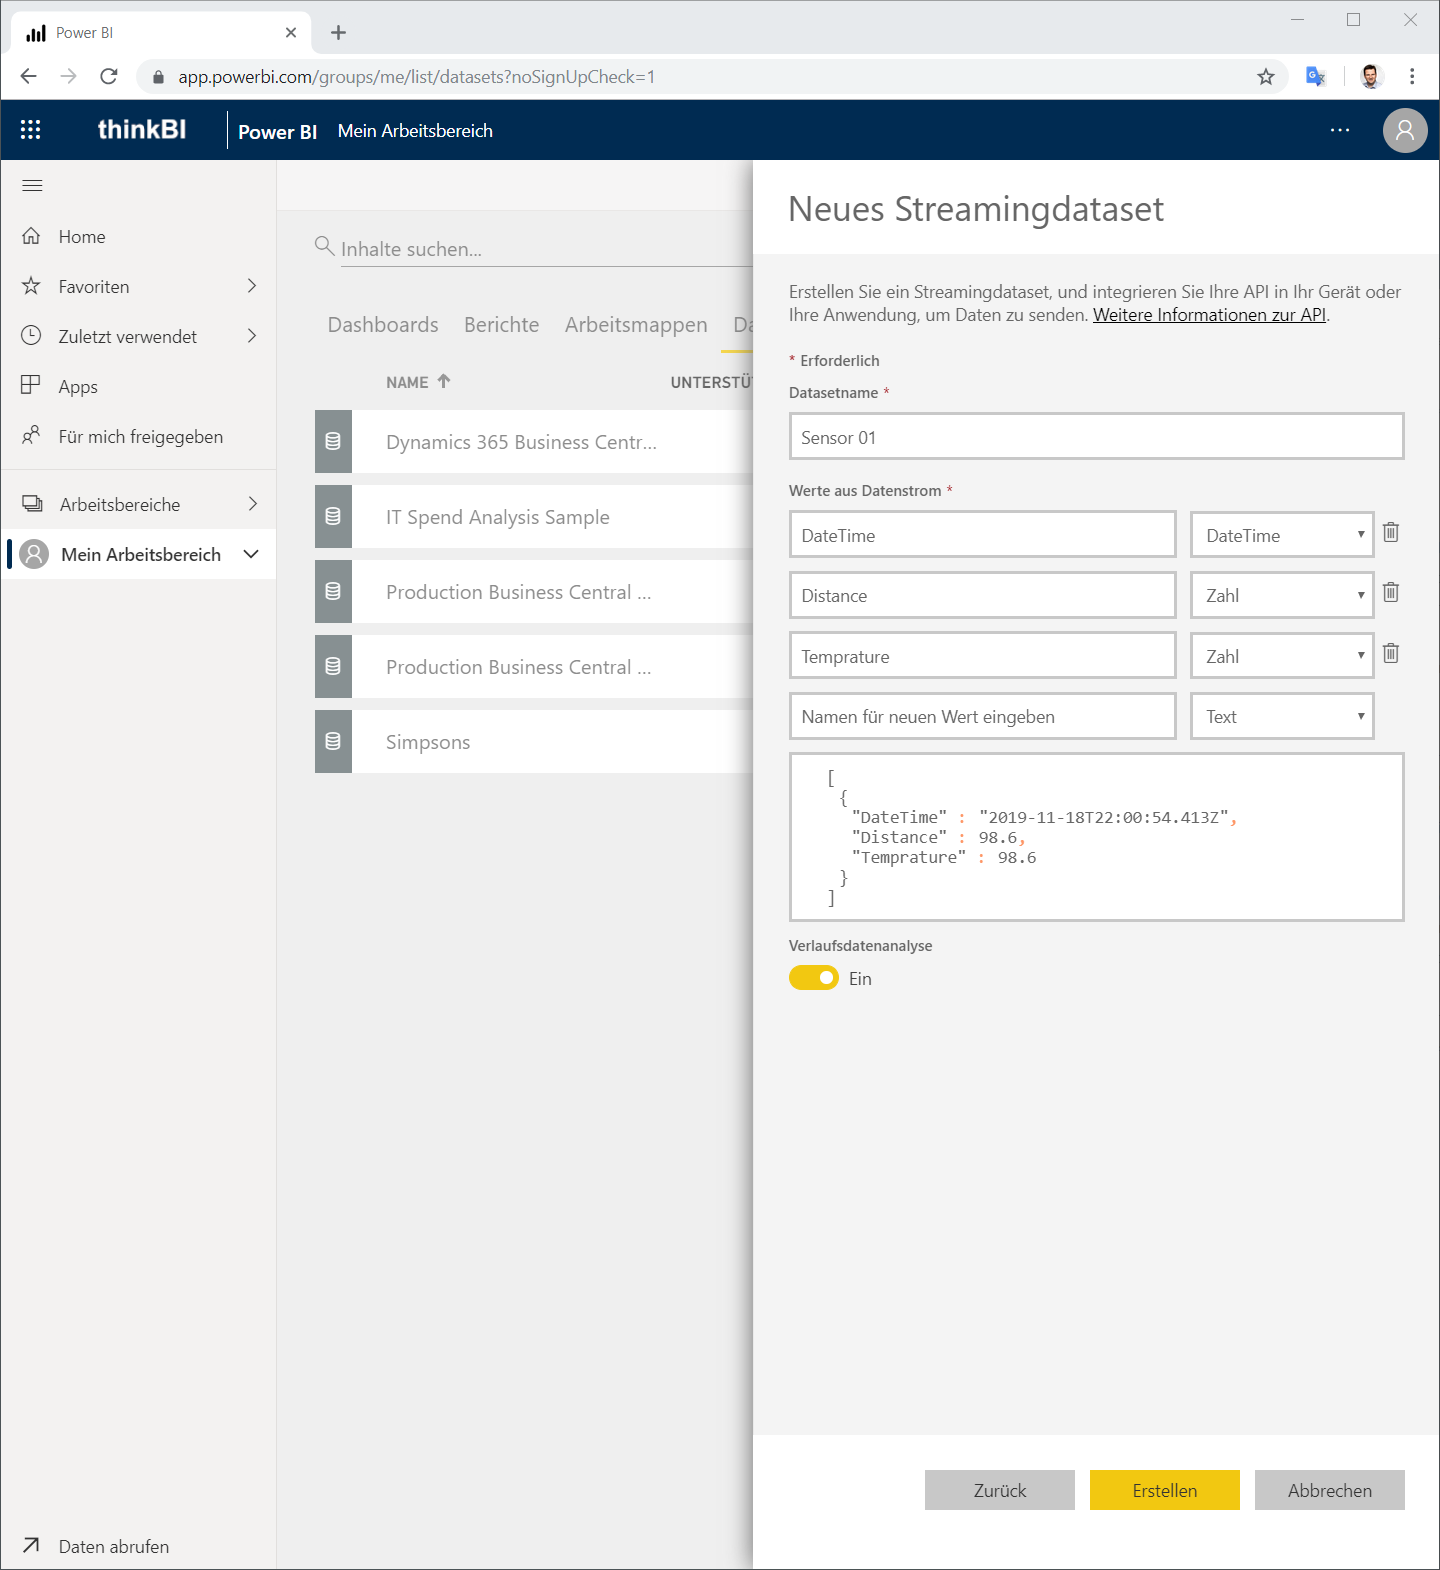Switch to the Dashboards tab
Screen dimensions: 1440x1570
[383, 325]
